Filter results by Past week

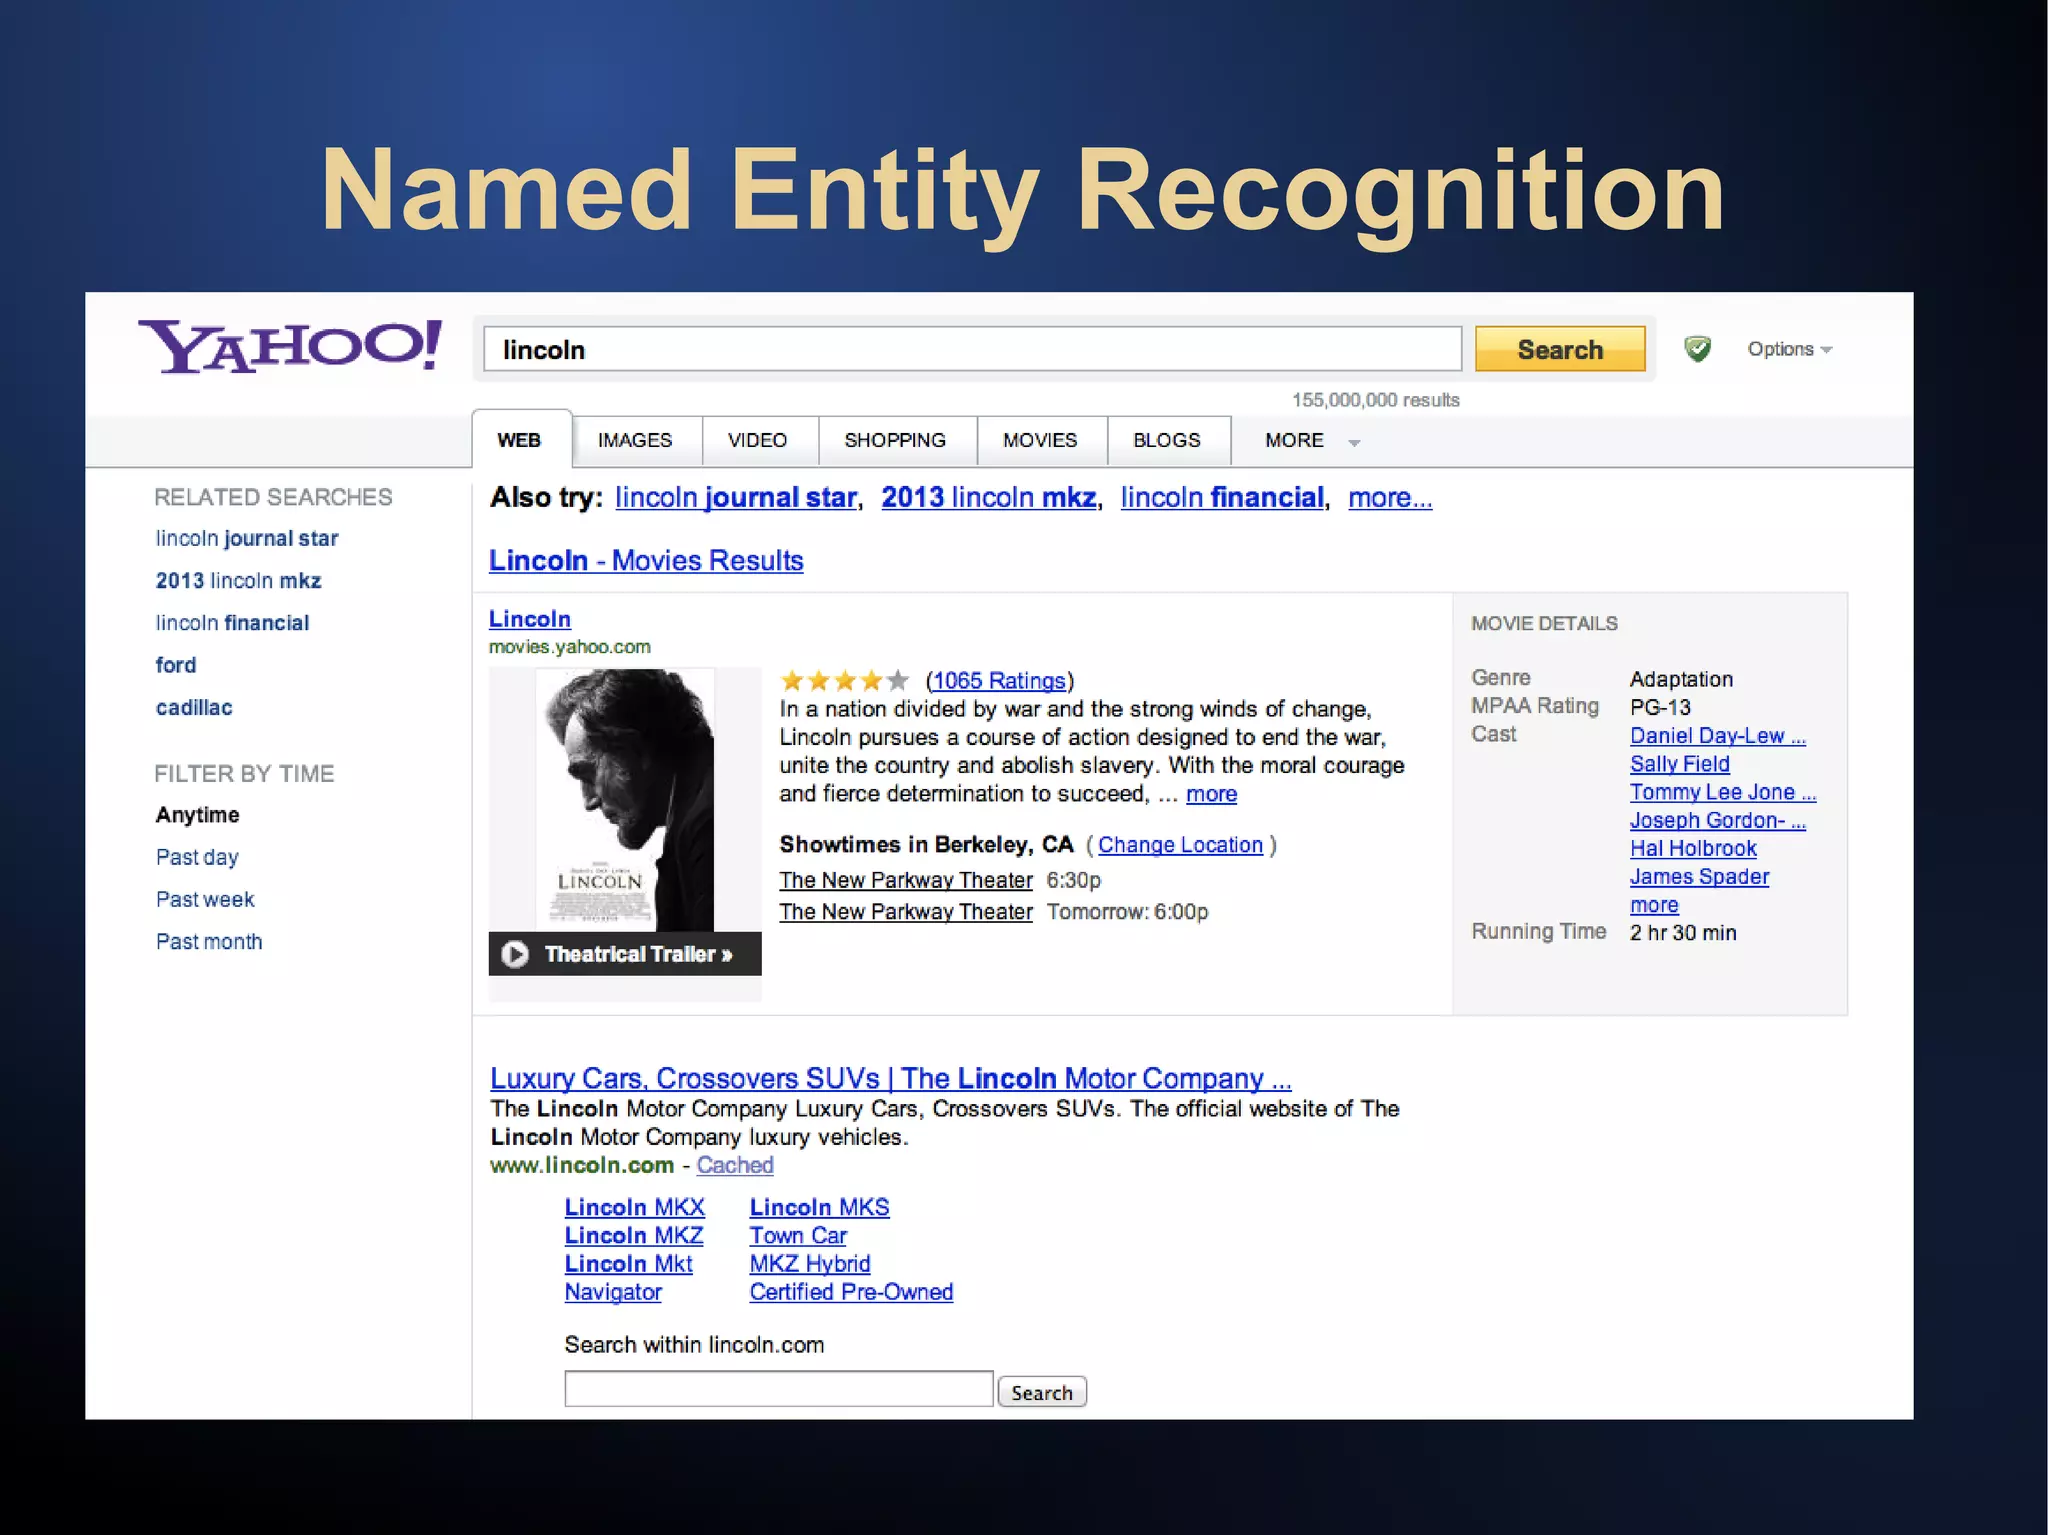pos(205,899)
